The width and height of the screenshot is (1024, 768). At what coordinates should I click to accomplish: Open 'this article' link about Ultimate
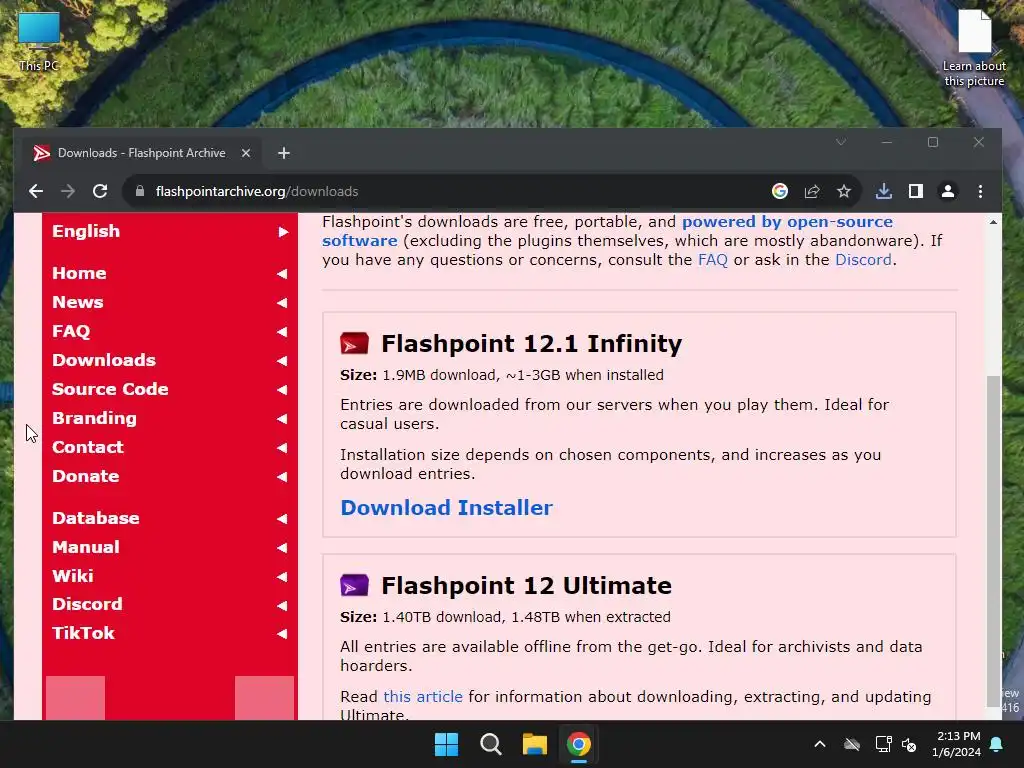coord(423,697)
